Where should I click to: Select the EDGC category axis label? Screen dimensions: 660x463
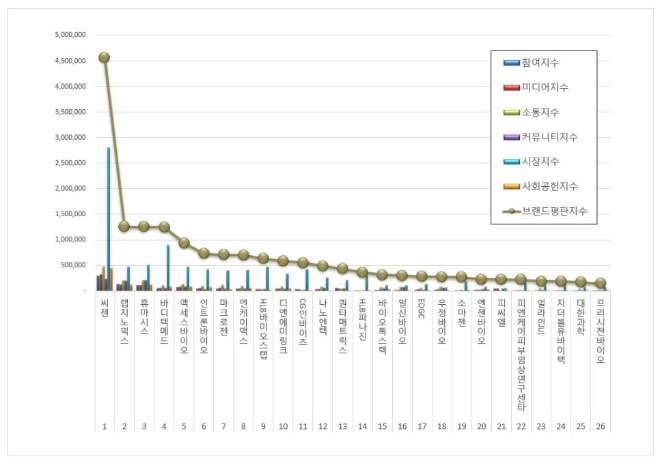point(421,306)
